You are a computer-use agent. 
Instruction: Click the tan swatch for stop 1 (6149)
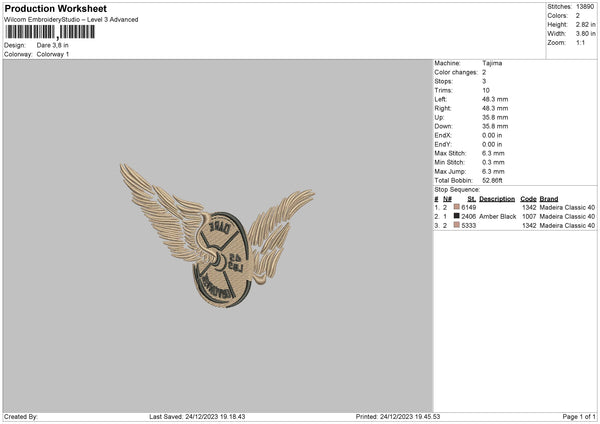456,207
